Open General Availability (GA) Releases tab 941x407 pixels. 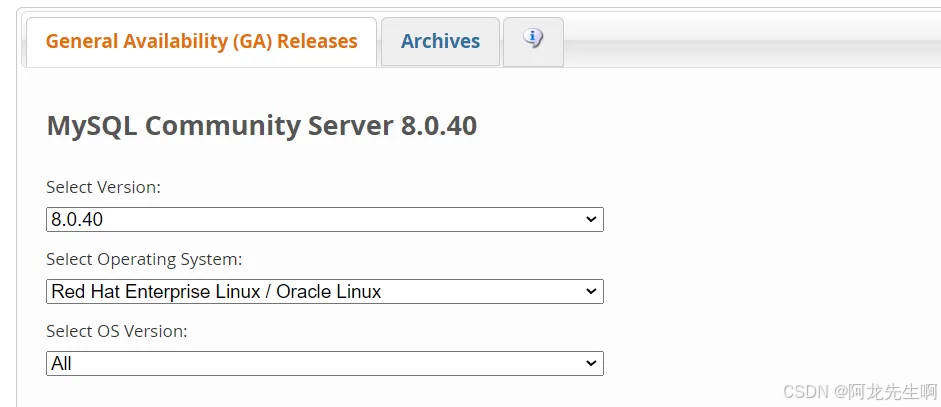click(201, 42)
